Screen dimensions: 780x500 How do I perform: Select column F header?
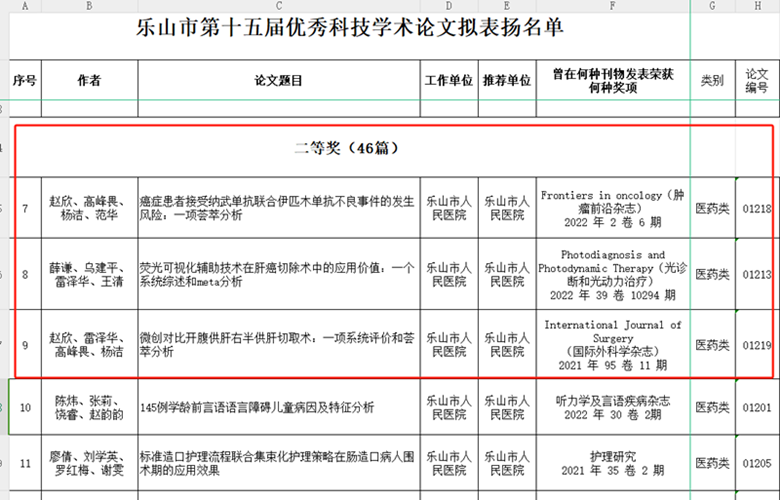[613, 5]
